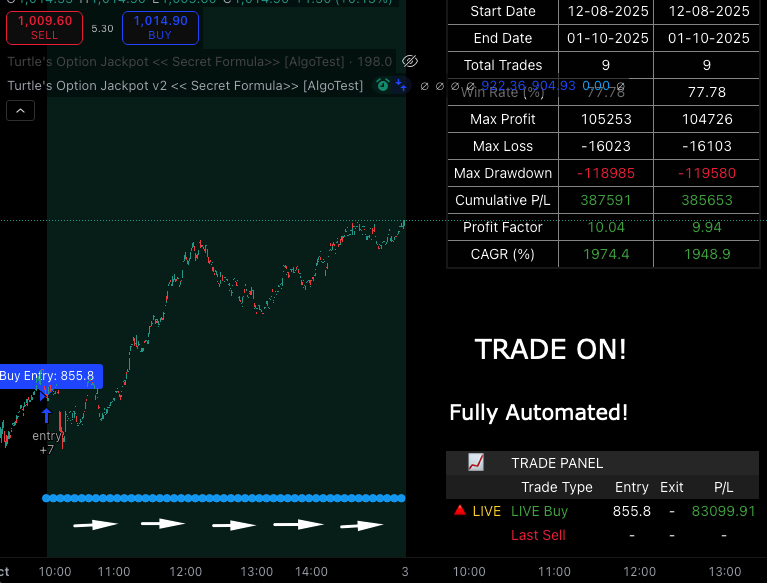Select the hidden Turtle's Option Jackpot [AlgoTest] 198.0 indicator title
This screenshot has width=767, height=583.
[x=200, y=62]
